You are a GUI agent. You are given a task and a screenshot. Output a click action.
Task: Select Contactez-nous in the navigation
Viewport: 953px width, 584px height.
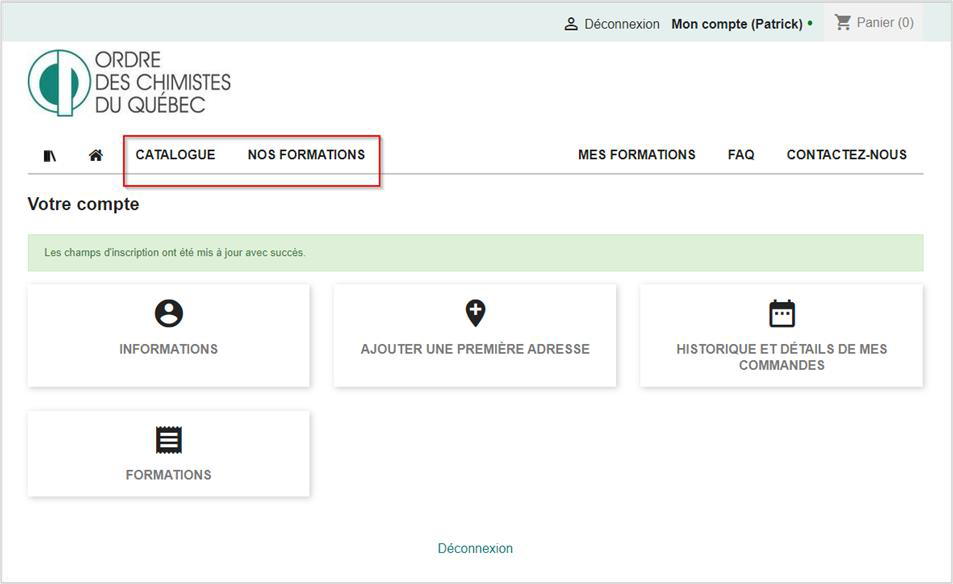coord(846,155)
